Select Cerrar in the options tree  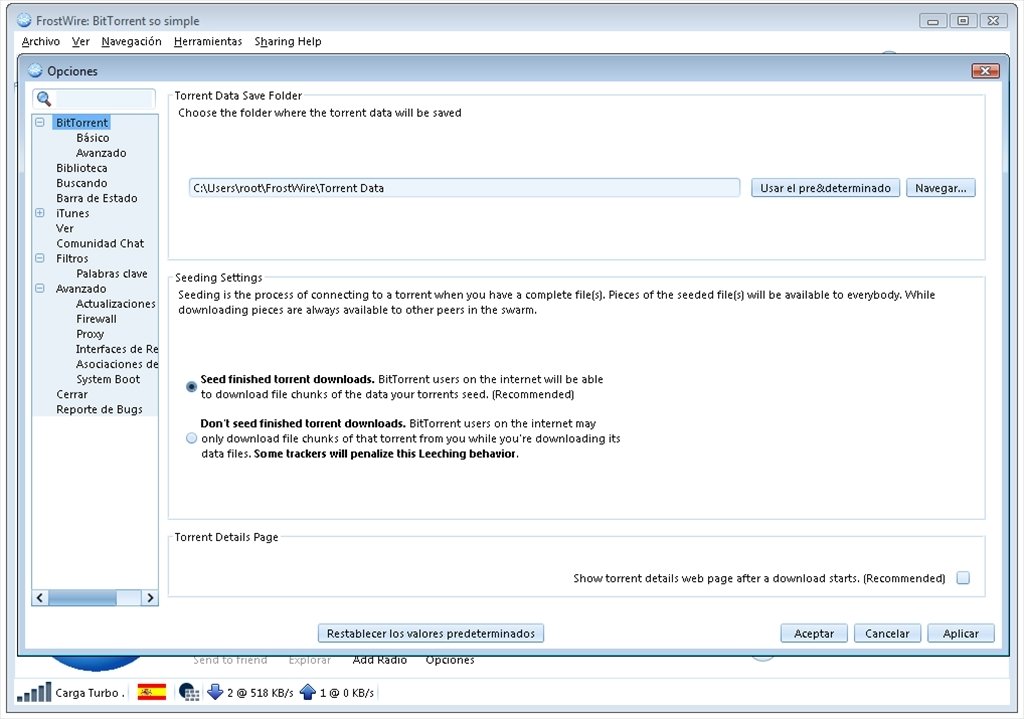click(x=72, y=394)
